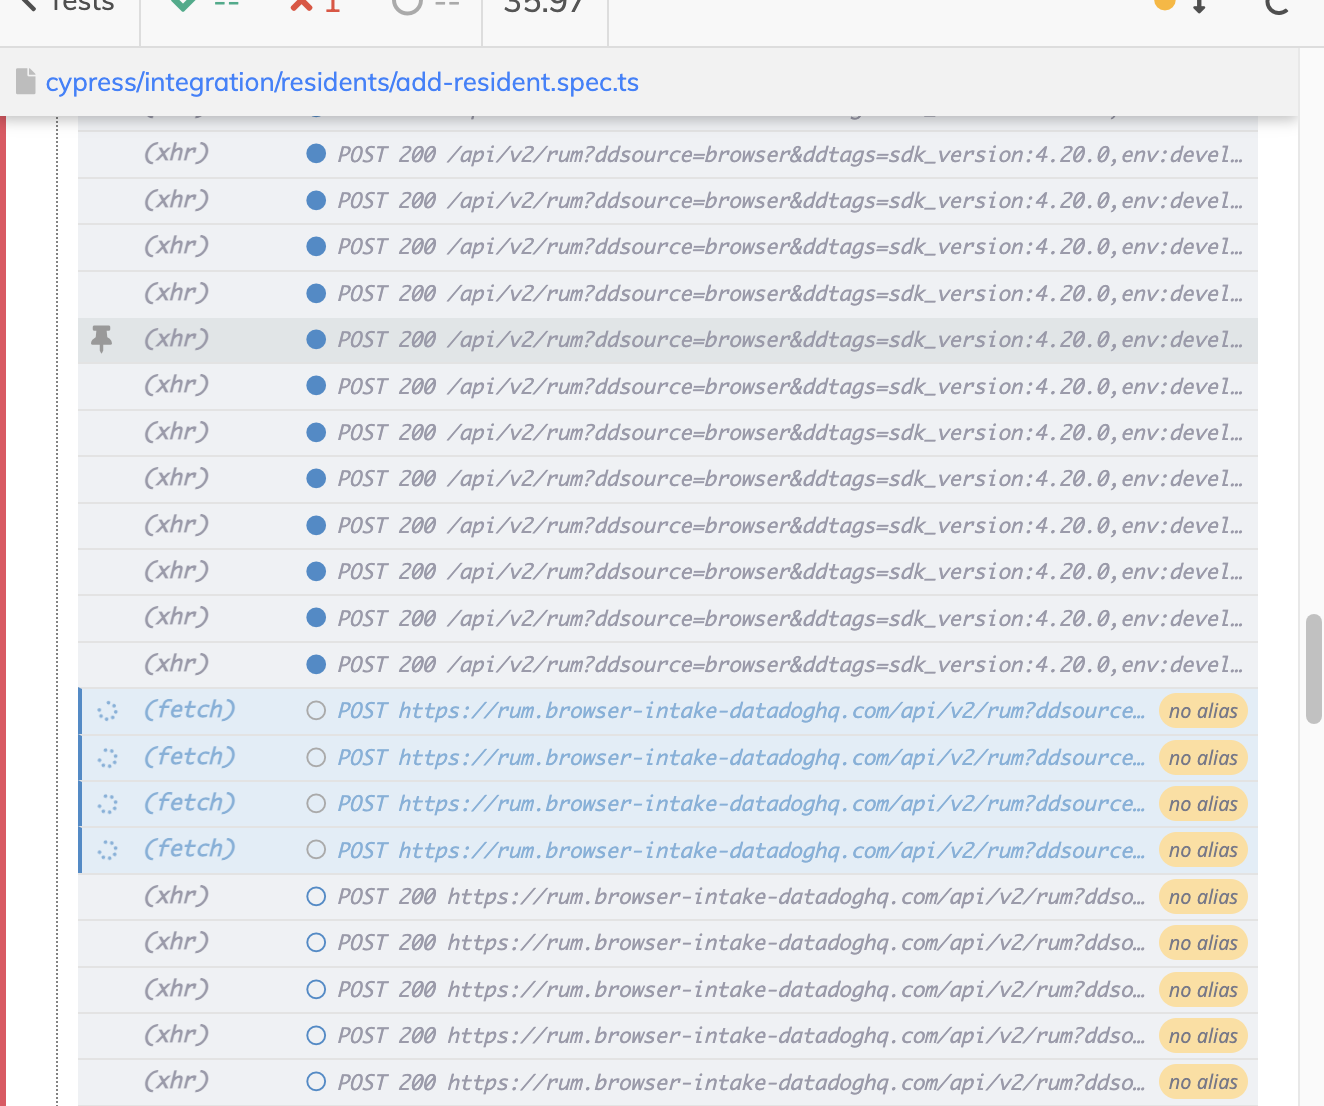Select the highlighted pinned (xhr) POST 200 row
Image resolution: width=1324 pixels, height=1106 pixels.
(668, 340)
